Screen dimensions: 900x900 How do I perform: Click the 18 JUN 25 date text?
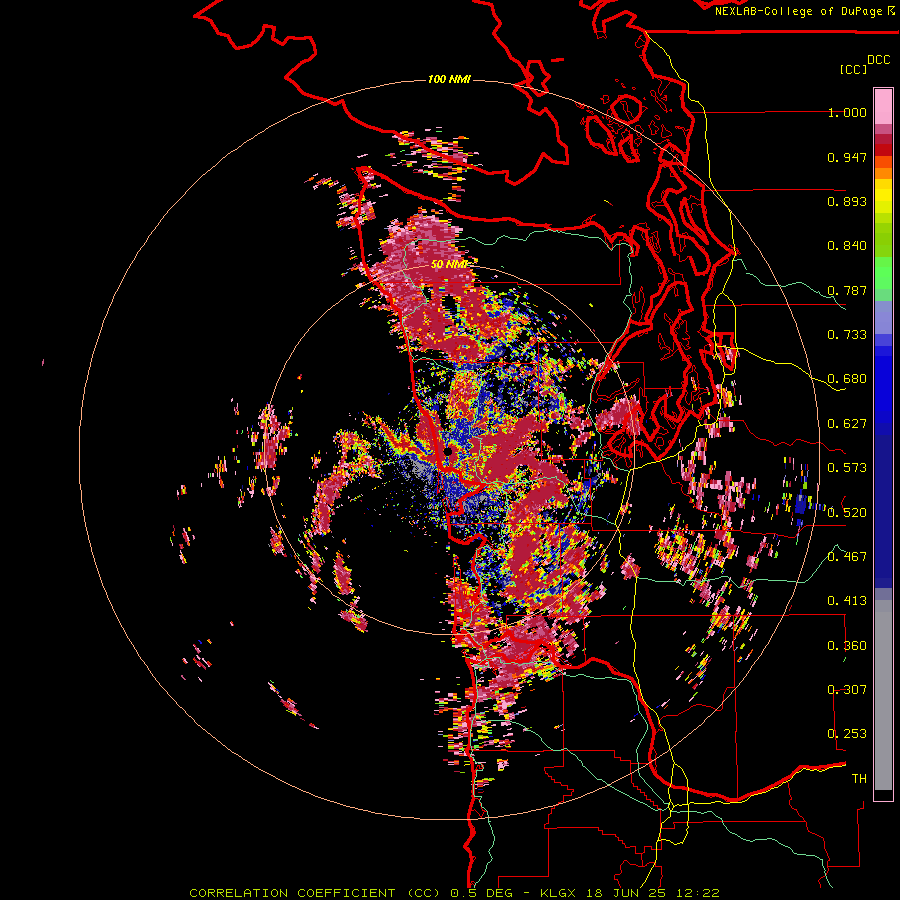tap(627, 893)
